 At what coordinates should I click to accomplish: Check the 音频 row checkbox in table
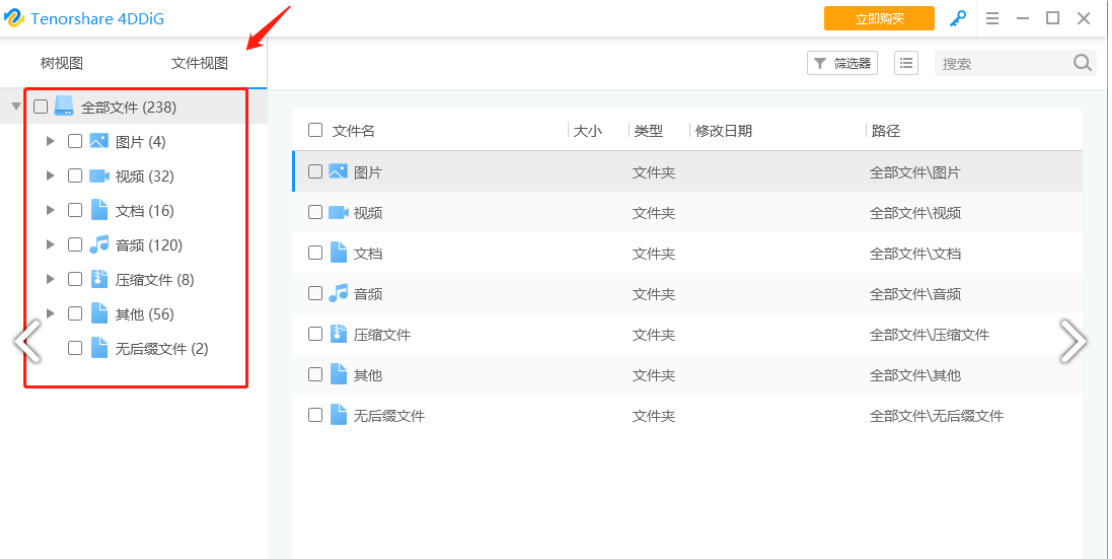(315, 293)
